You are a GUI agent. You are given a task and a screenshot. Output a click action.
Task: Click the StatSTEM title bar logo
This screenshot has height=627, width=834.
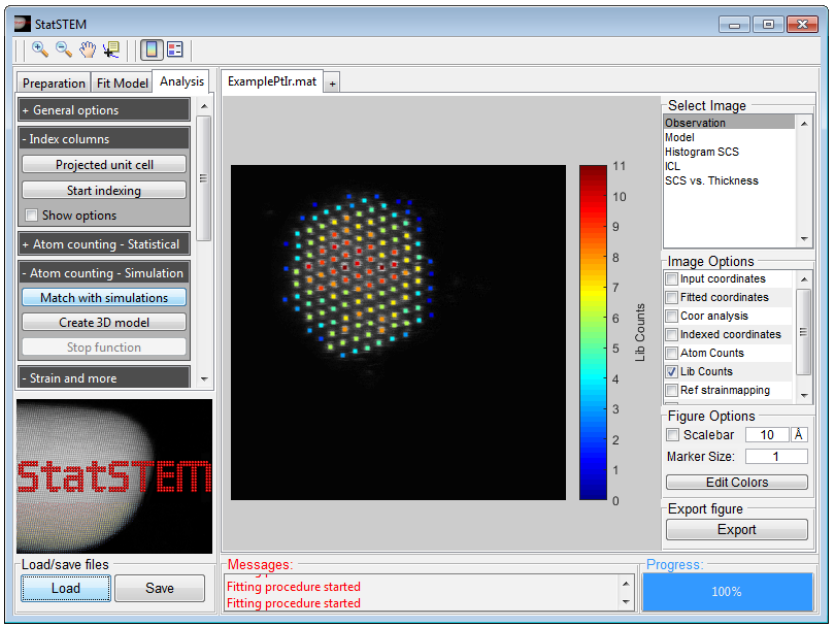pyautogui.click(x=22, y=22)
